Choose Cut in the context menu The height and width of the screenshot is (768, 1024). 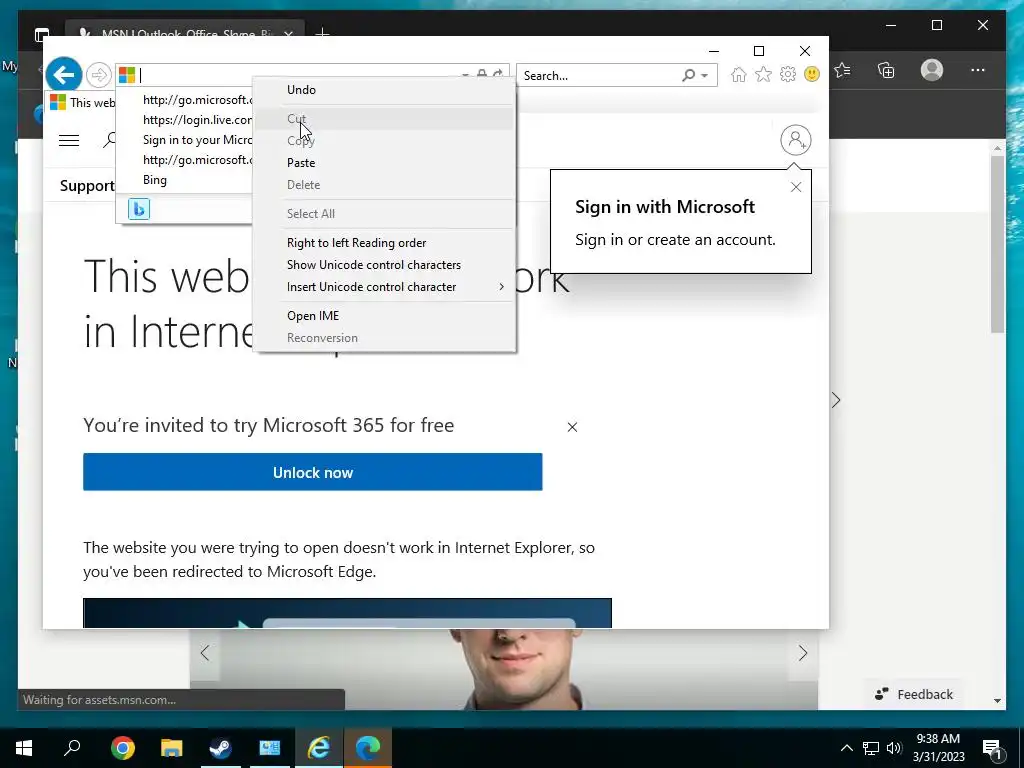pos(384,119)
